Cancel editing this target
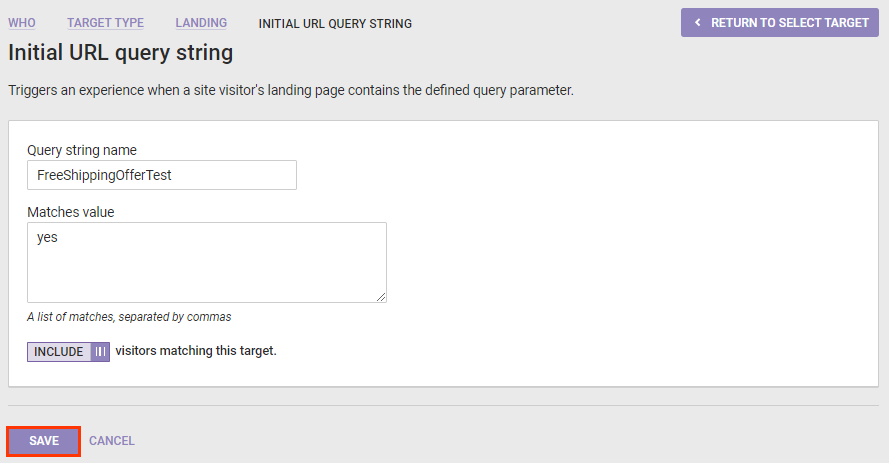The width and height of the screenshot is (889, 463). (x=112, y=441)
